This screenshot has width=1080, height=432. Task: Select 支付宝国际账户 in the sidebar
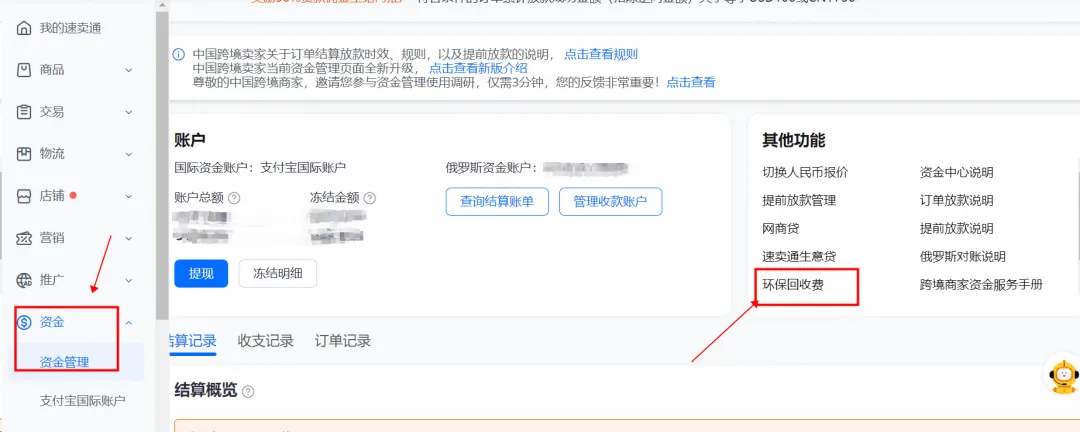point(83,401)
